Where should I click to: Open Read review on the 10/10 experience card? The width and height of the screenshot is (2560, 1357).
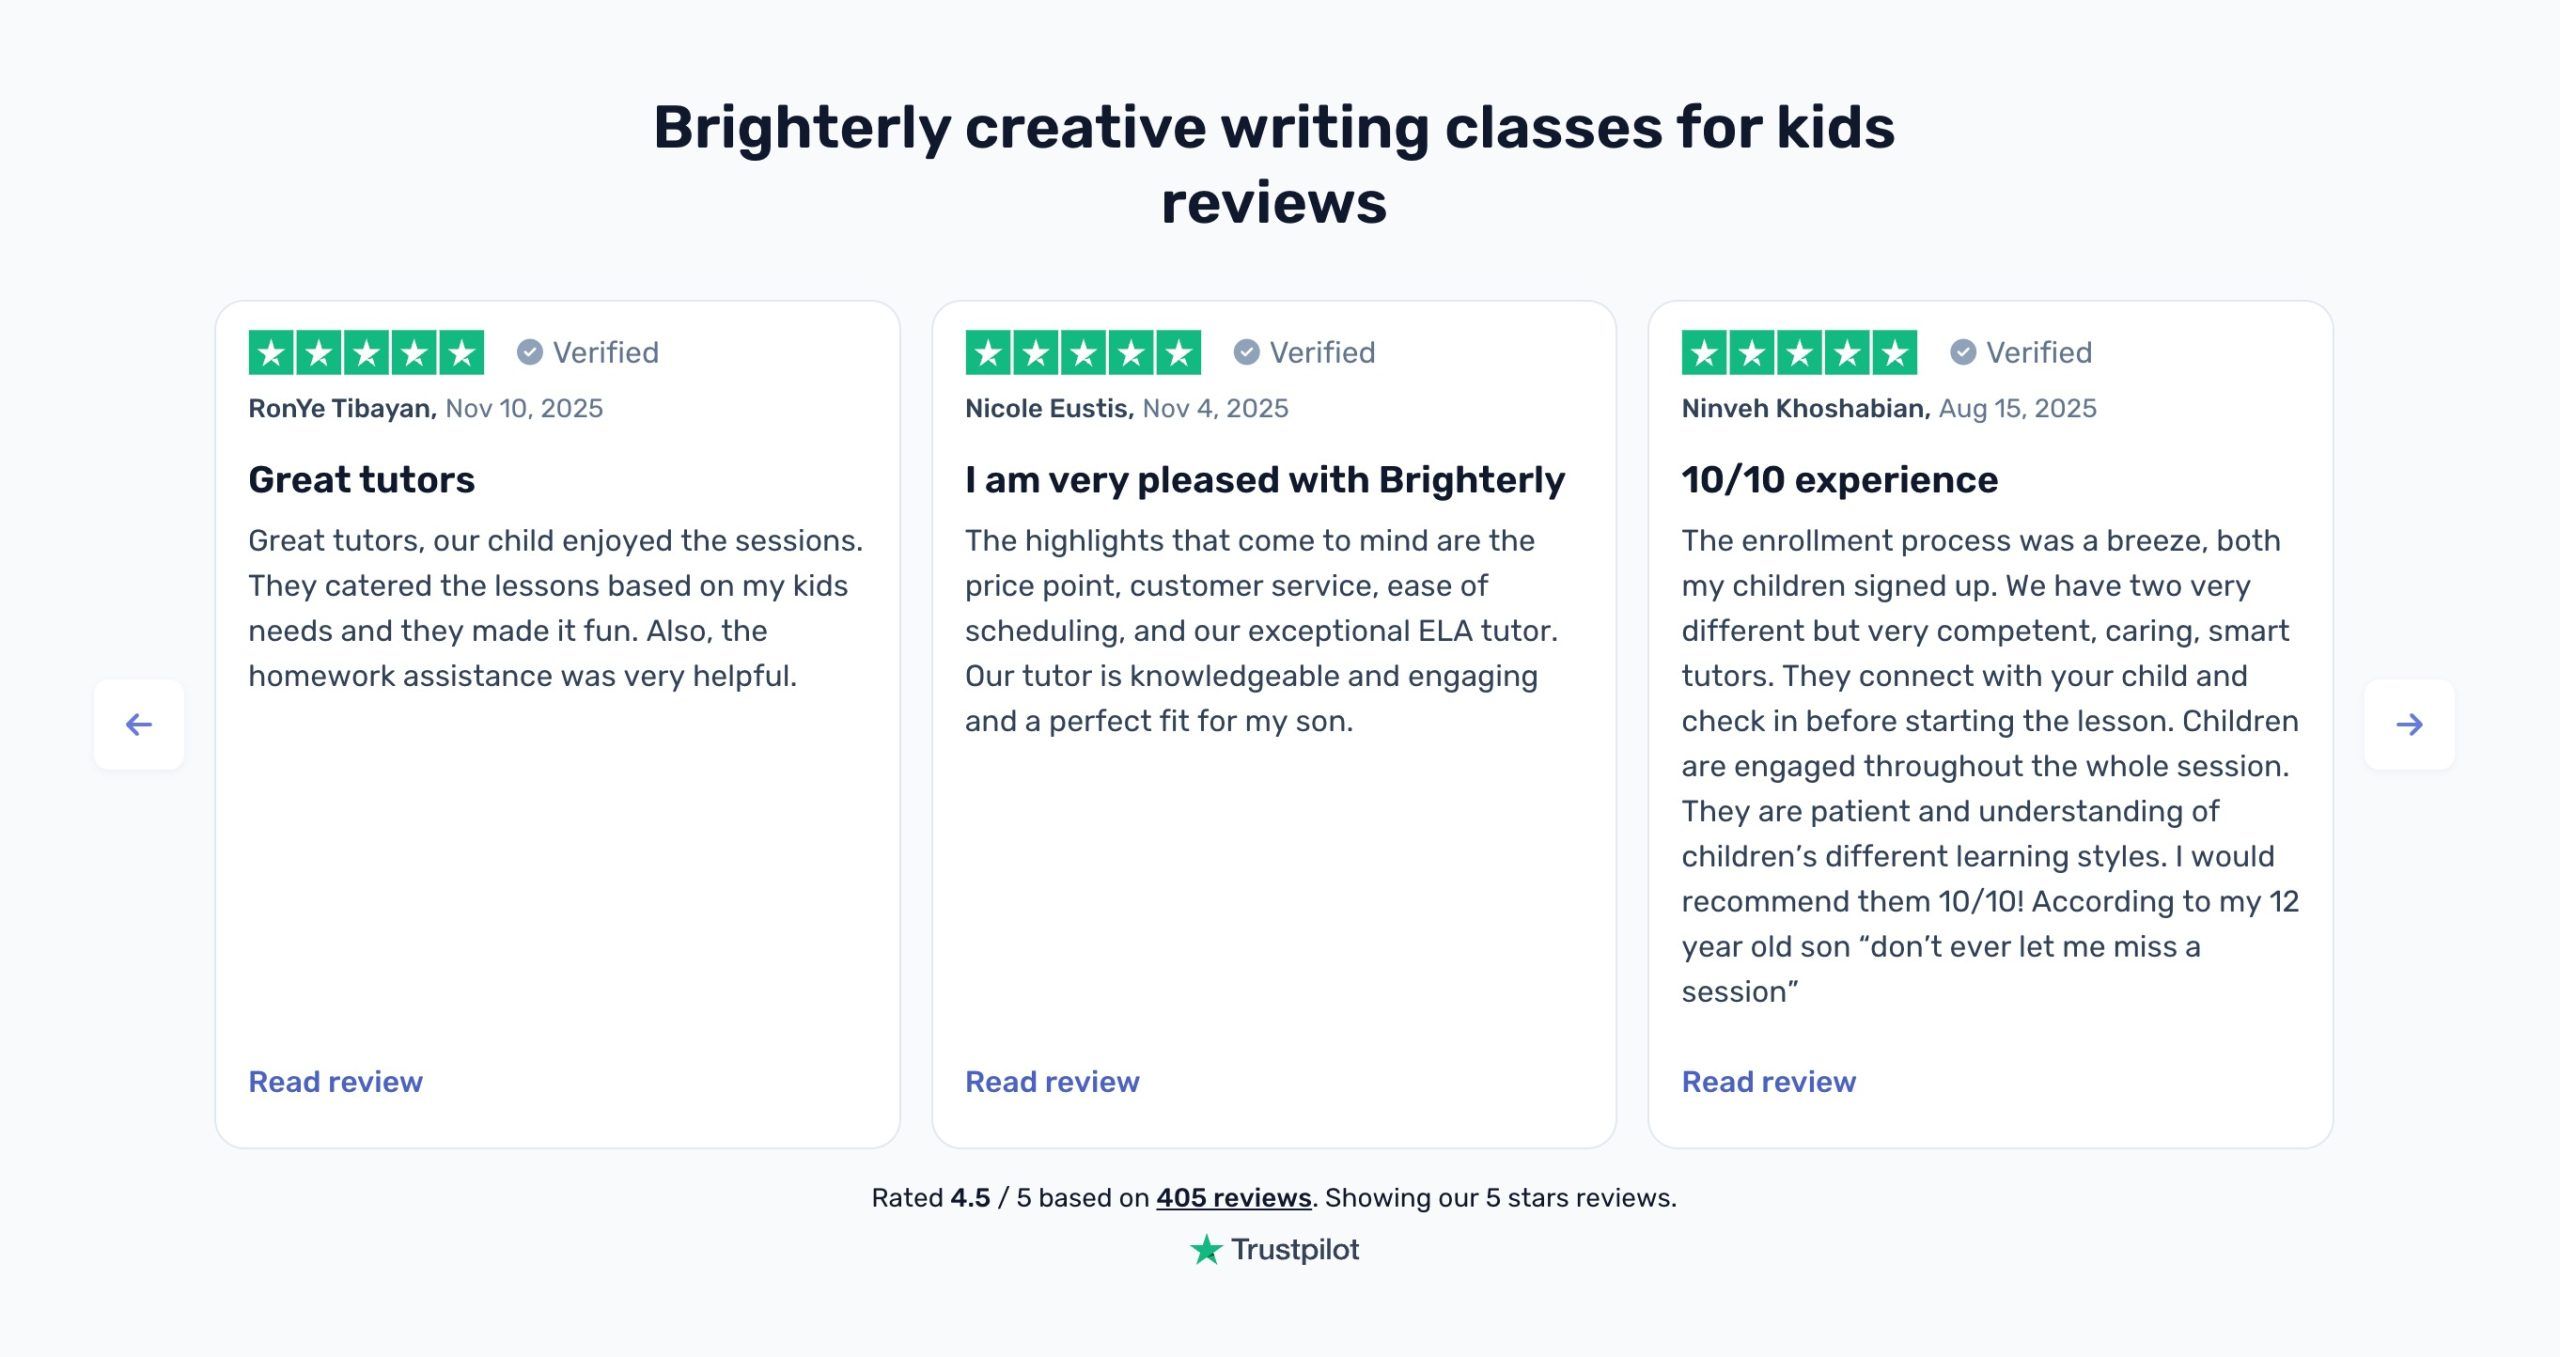[x=1767, y=1081]
